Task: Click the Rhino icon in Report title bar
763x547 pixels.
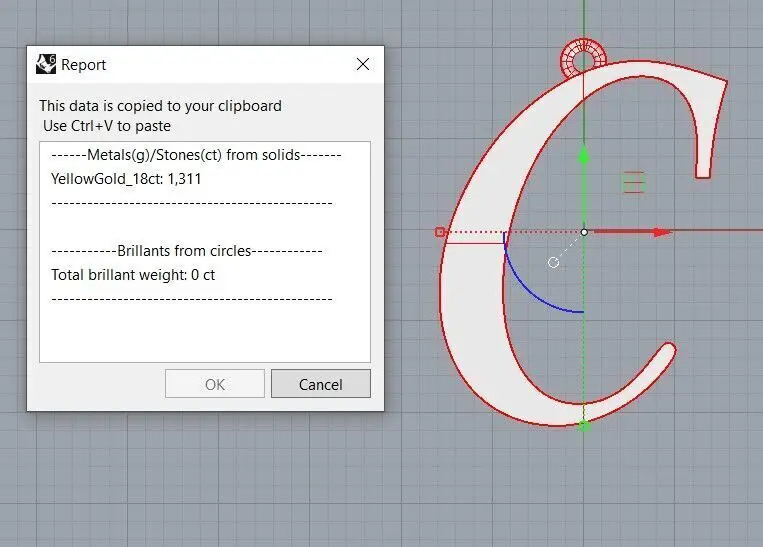Action: tap(46, 64)
